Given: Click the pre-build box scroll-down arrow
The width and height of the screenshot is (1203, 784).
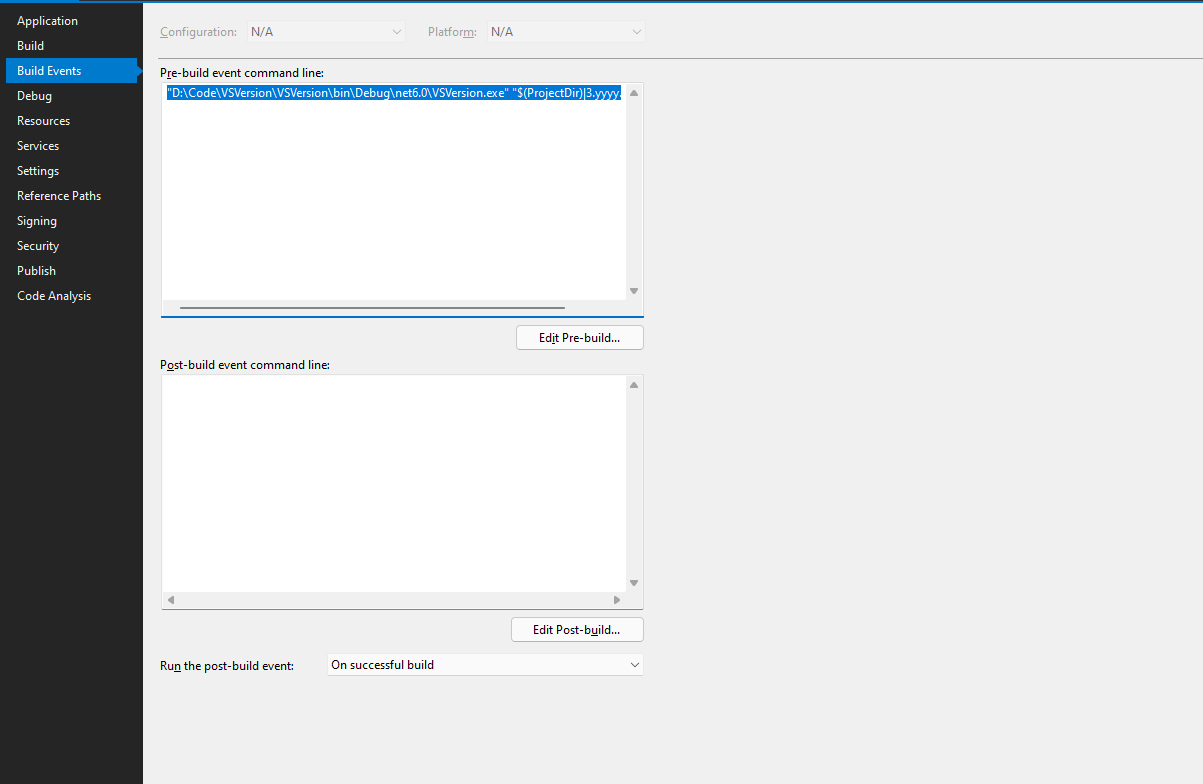Looking at the screenshot, I should pos(633,290).
